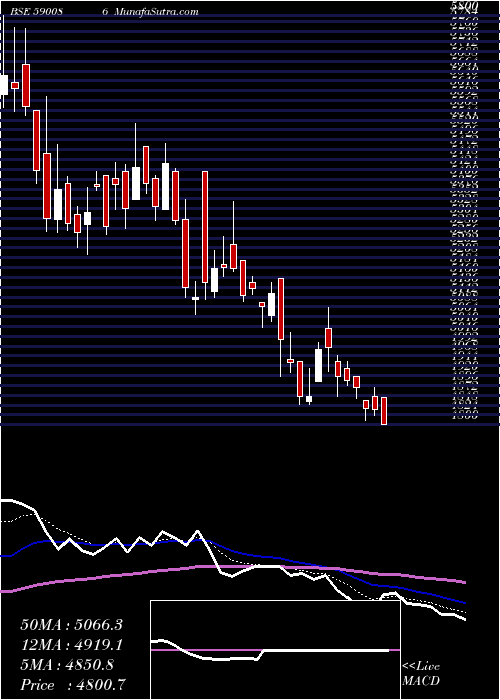Click the Price : 4800.7 value
The image size is (500, 700).
coord(73,684)
